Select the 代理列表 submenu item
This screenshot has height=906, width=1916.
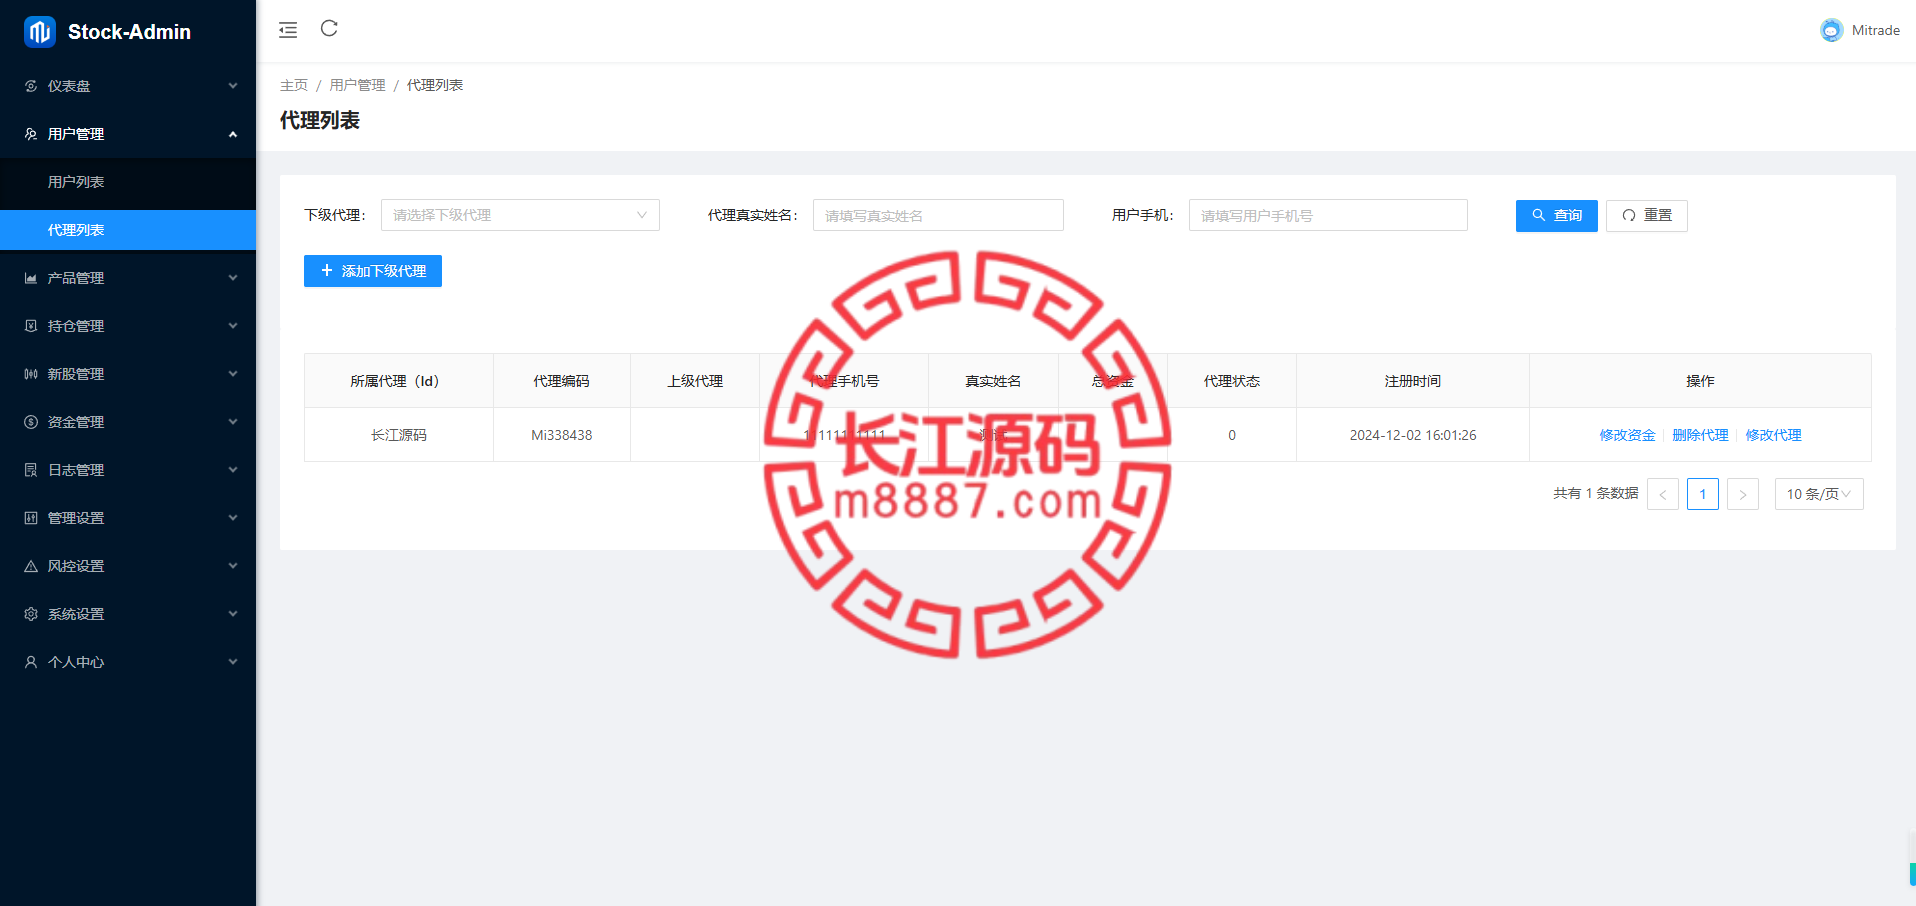[x=128, y=230]
